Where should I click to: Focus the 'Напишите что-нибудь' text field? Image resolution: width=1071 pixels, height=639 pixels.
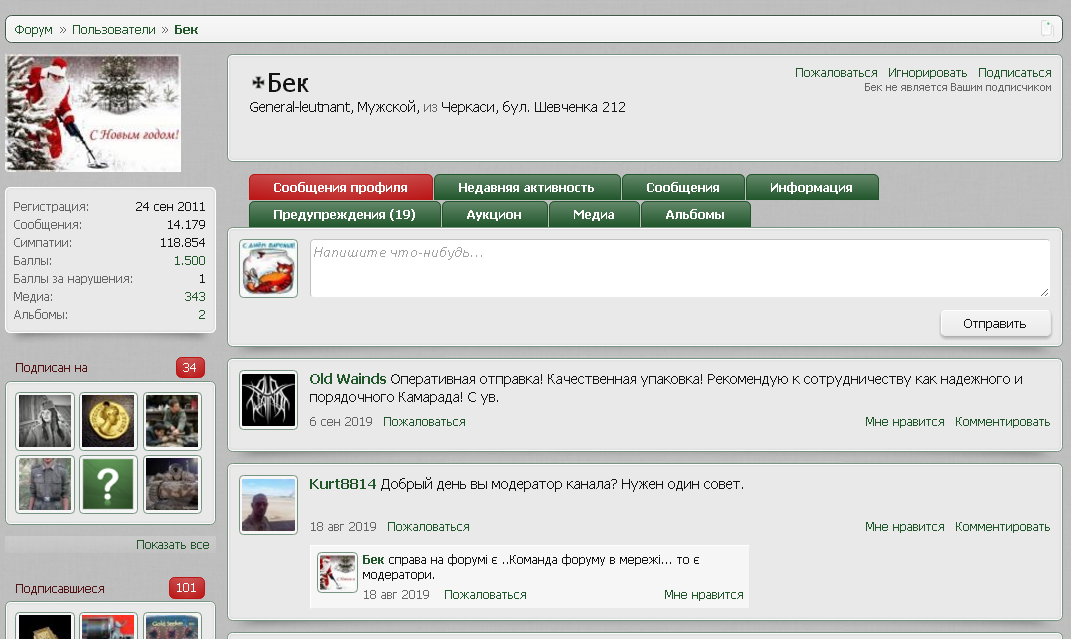[680, 268]
